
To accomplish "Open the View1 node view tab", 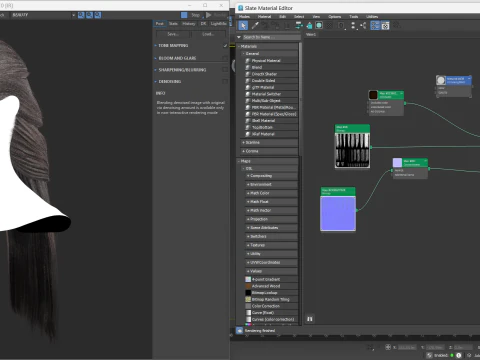I will 311,34.
